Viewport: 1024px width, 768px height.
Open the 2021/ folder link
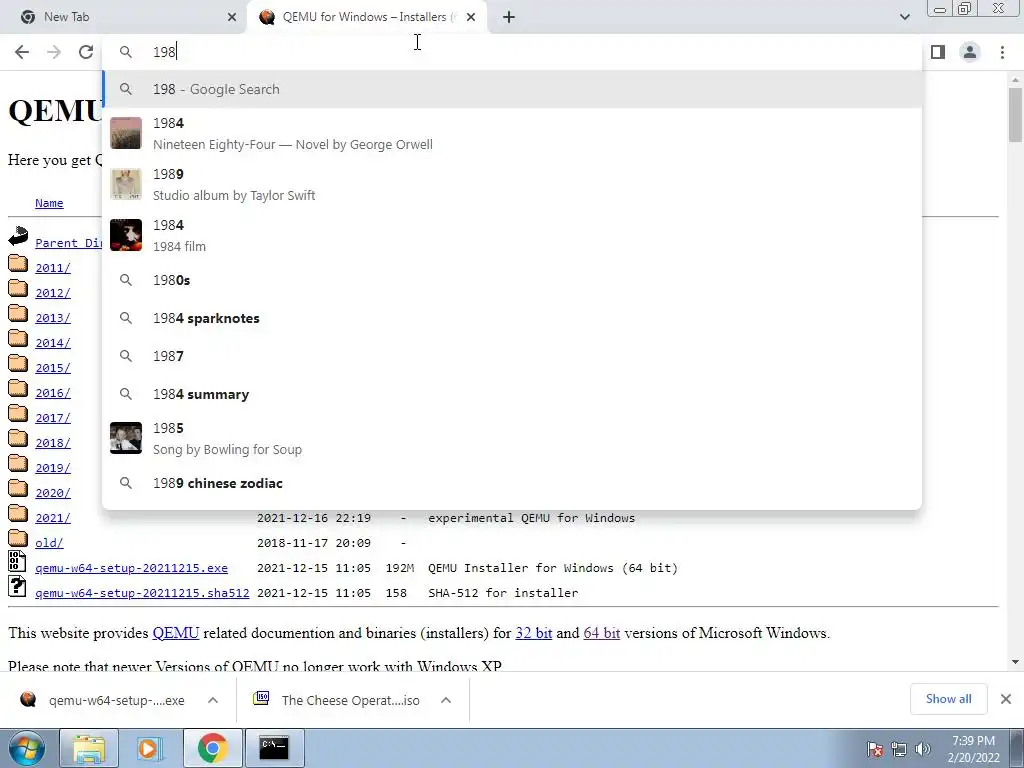53,518
